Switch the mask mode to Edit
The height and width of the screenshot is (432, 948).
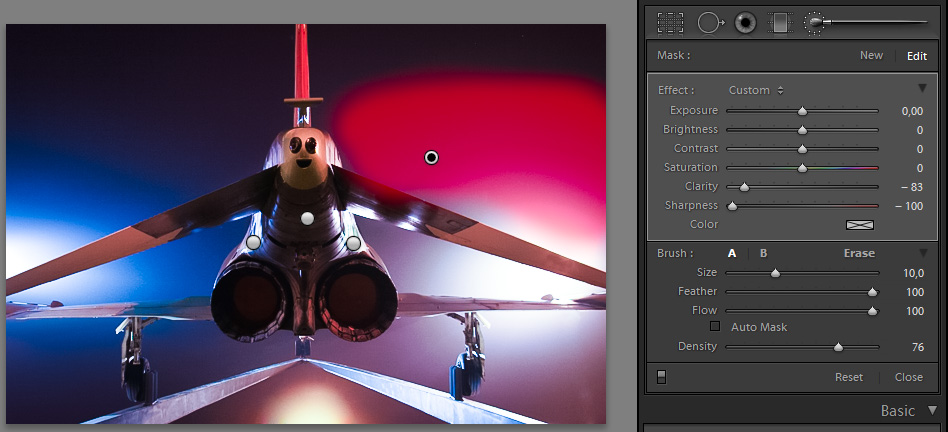[x=917, y=56]
